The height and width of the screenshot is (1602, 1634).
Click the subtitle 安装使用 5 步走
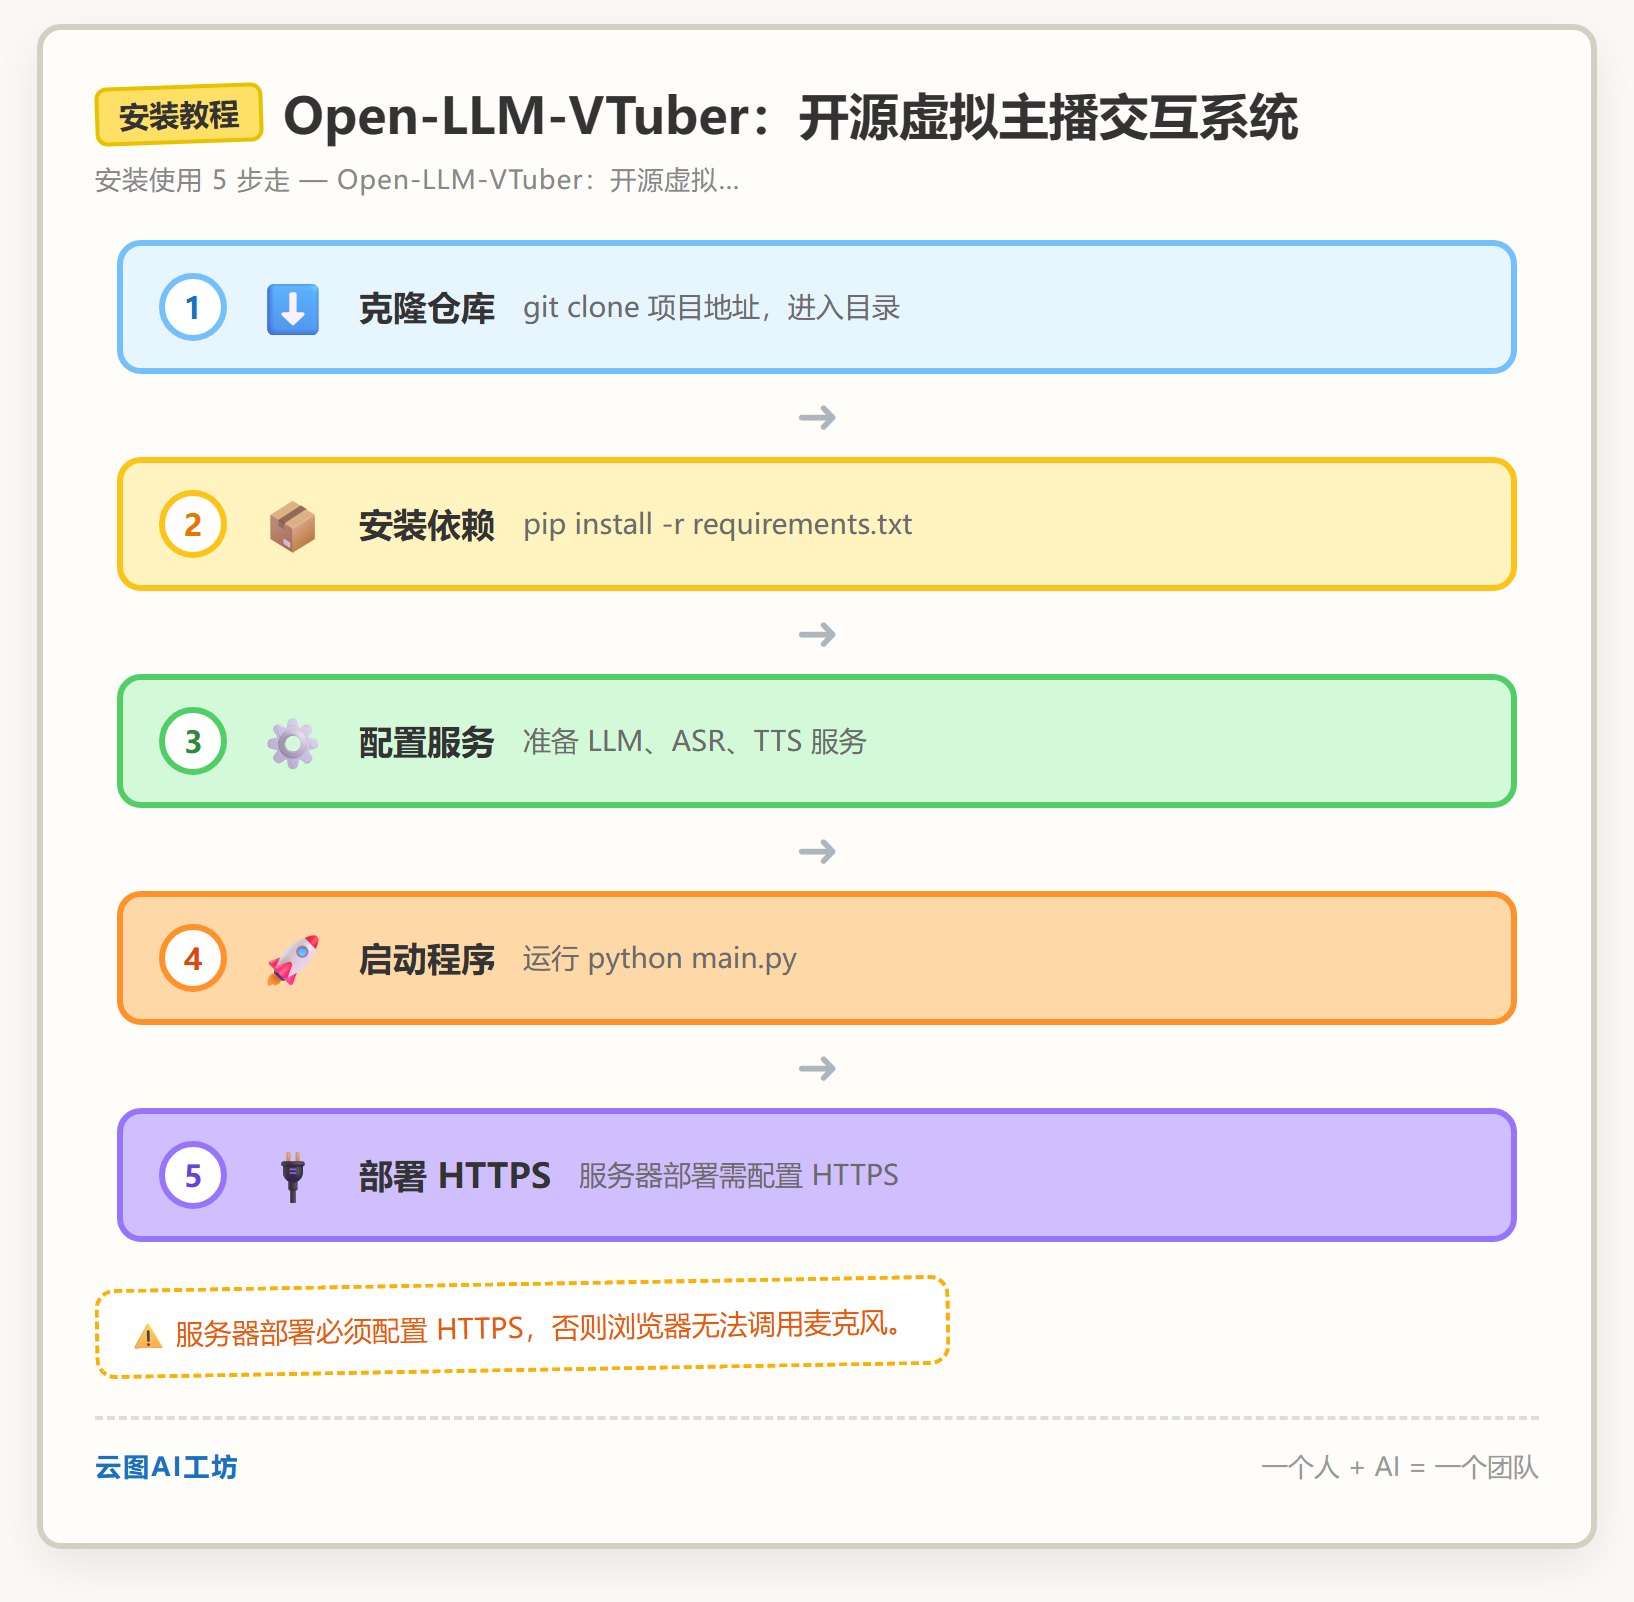coord(417,180)
